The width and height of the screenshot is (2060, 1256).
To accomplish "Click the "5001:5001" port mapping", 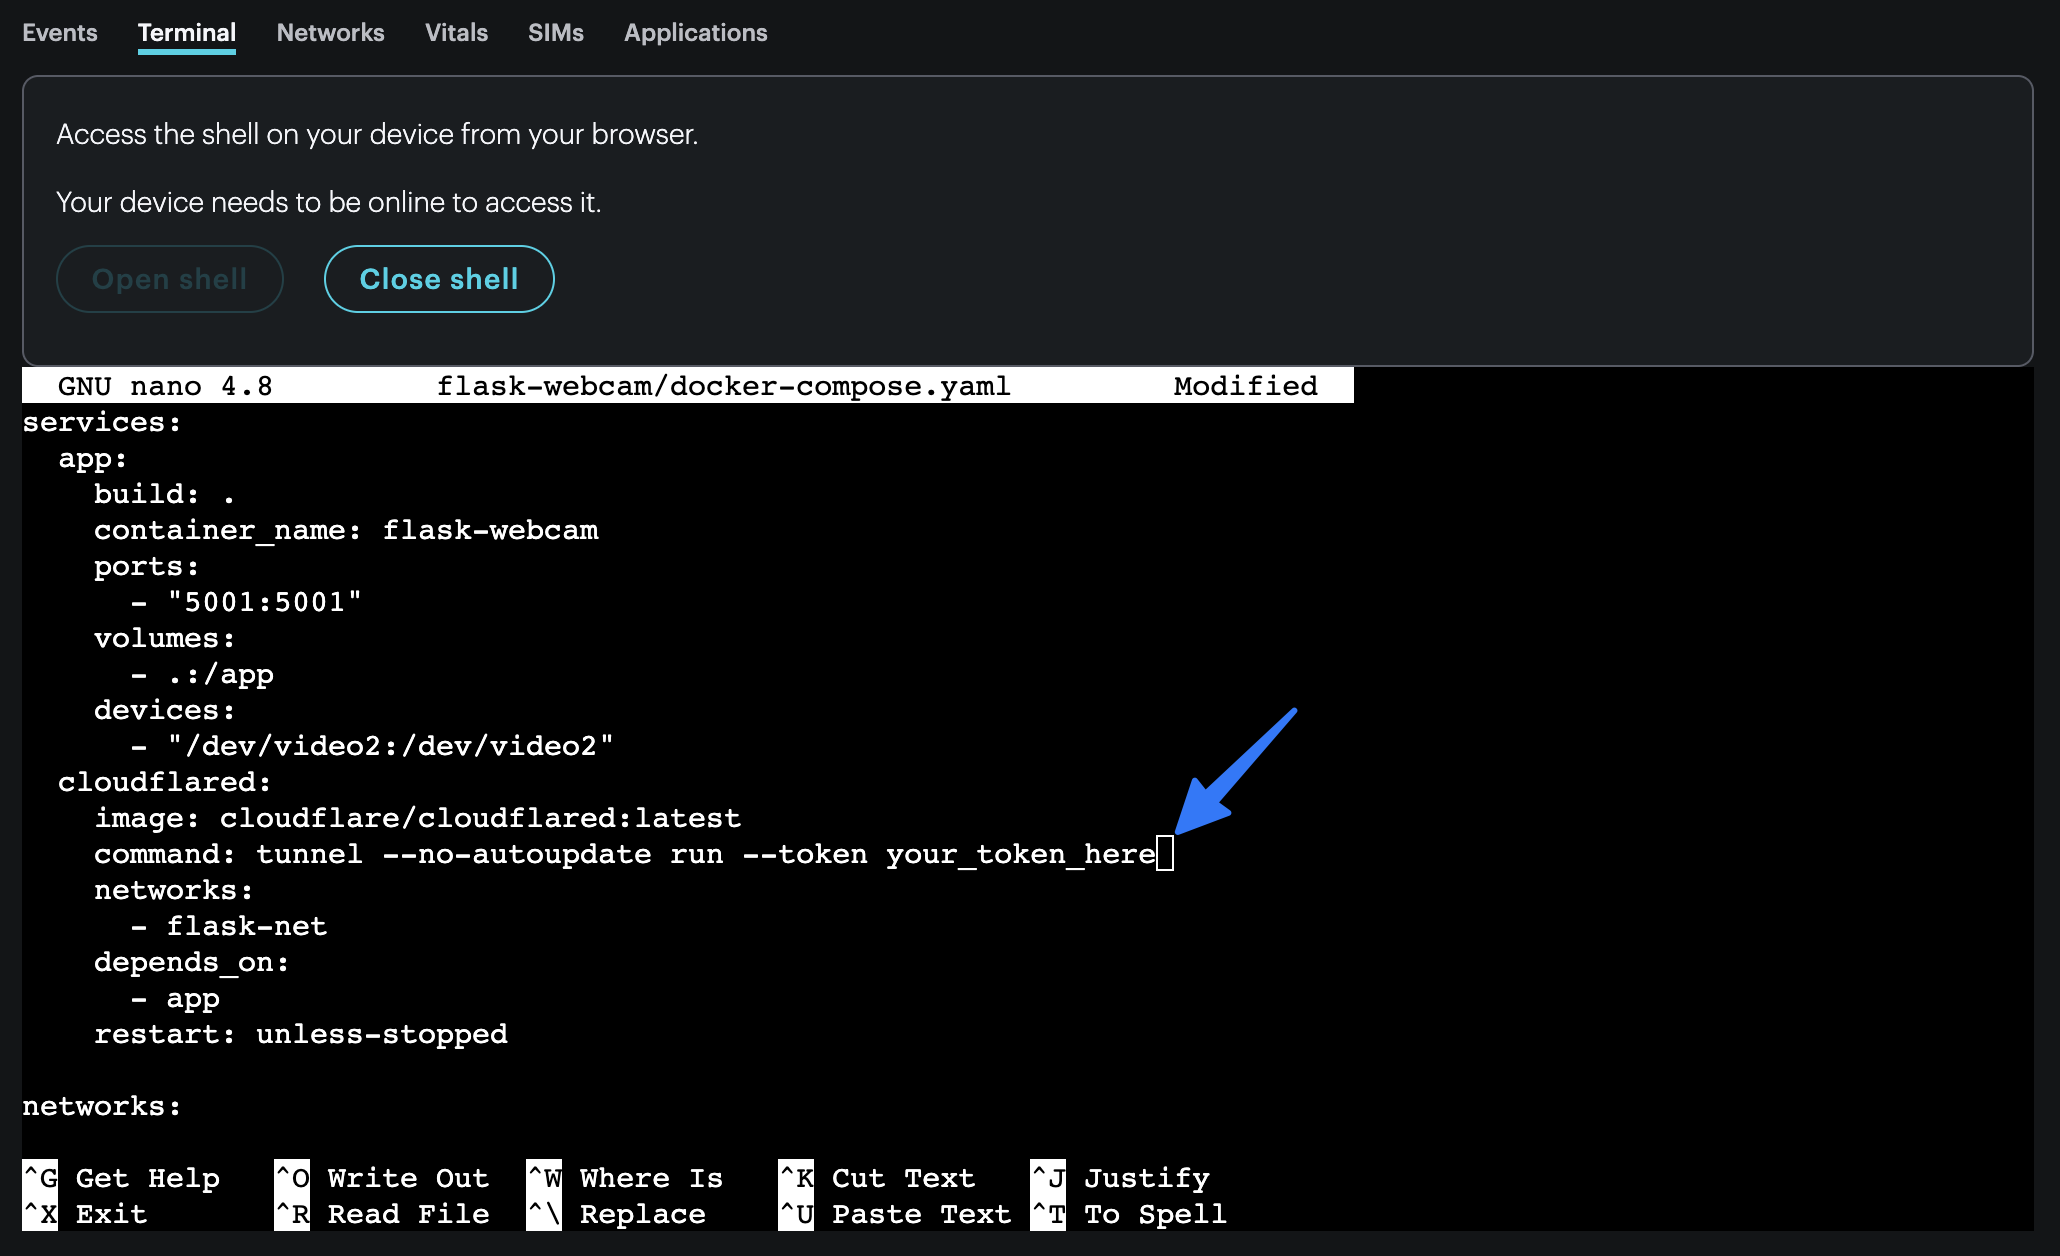I will click(x=264, y=602).
